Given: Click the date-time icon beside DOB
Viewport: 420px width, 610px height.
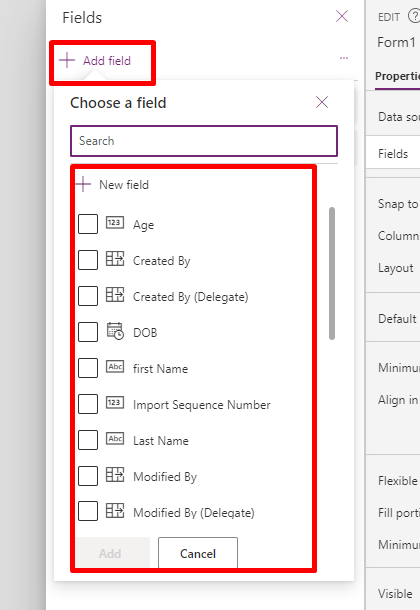Looking at the screenshot, I should click(115, 331).
